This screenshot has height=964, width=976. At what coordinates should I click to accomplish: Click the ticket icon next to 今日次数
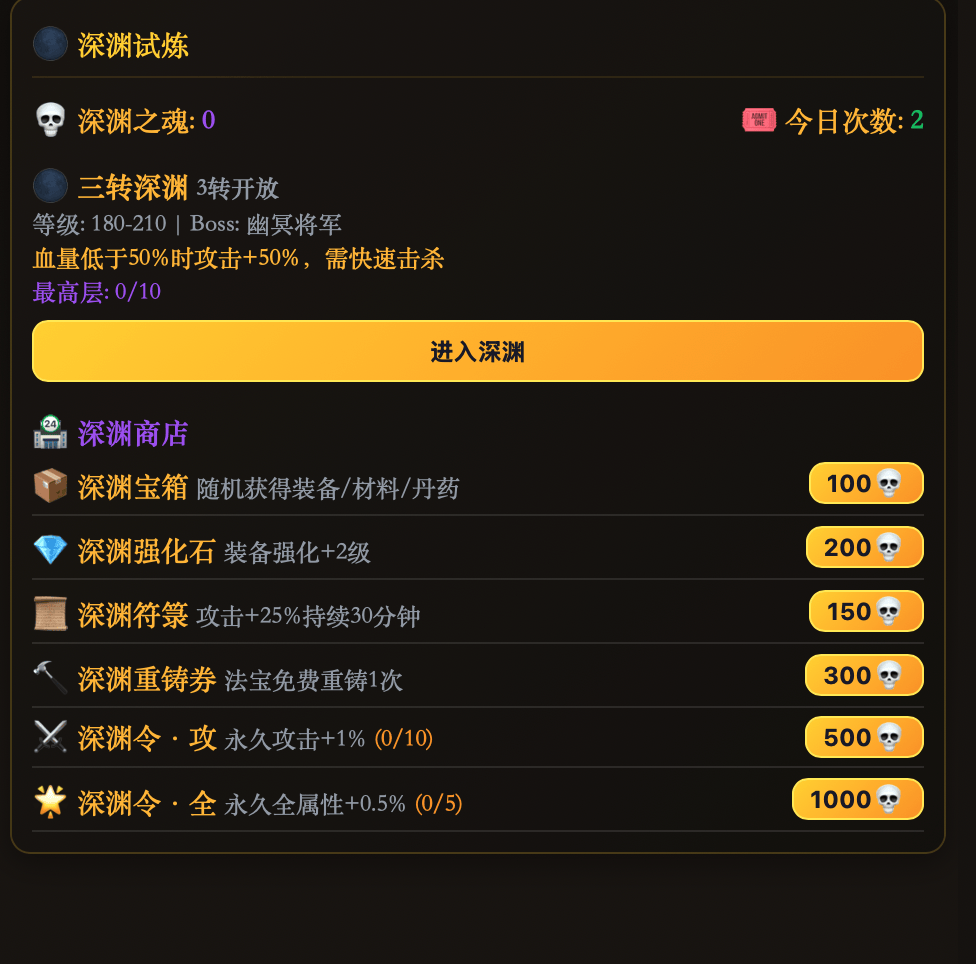(758, 121)
